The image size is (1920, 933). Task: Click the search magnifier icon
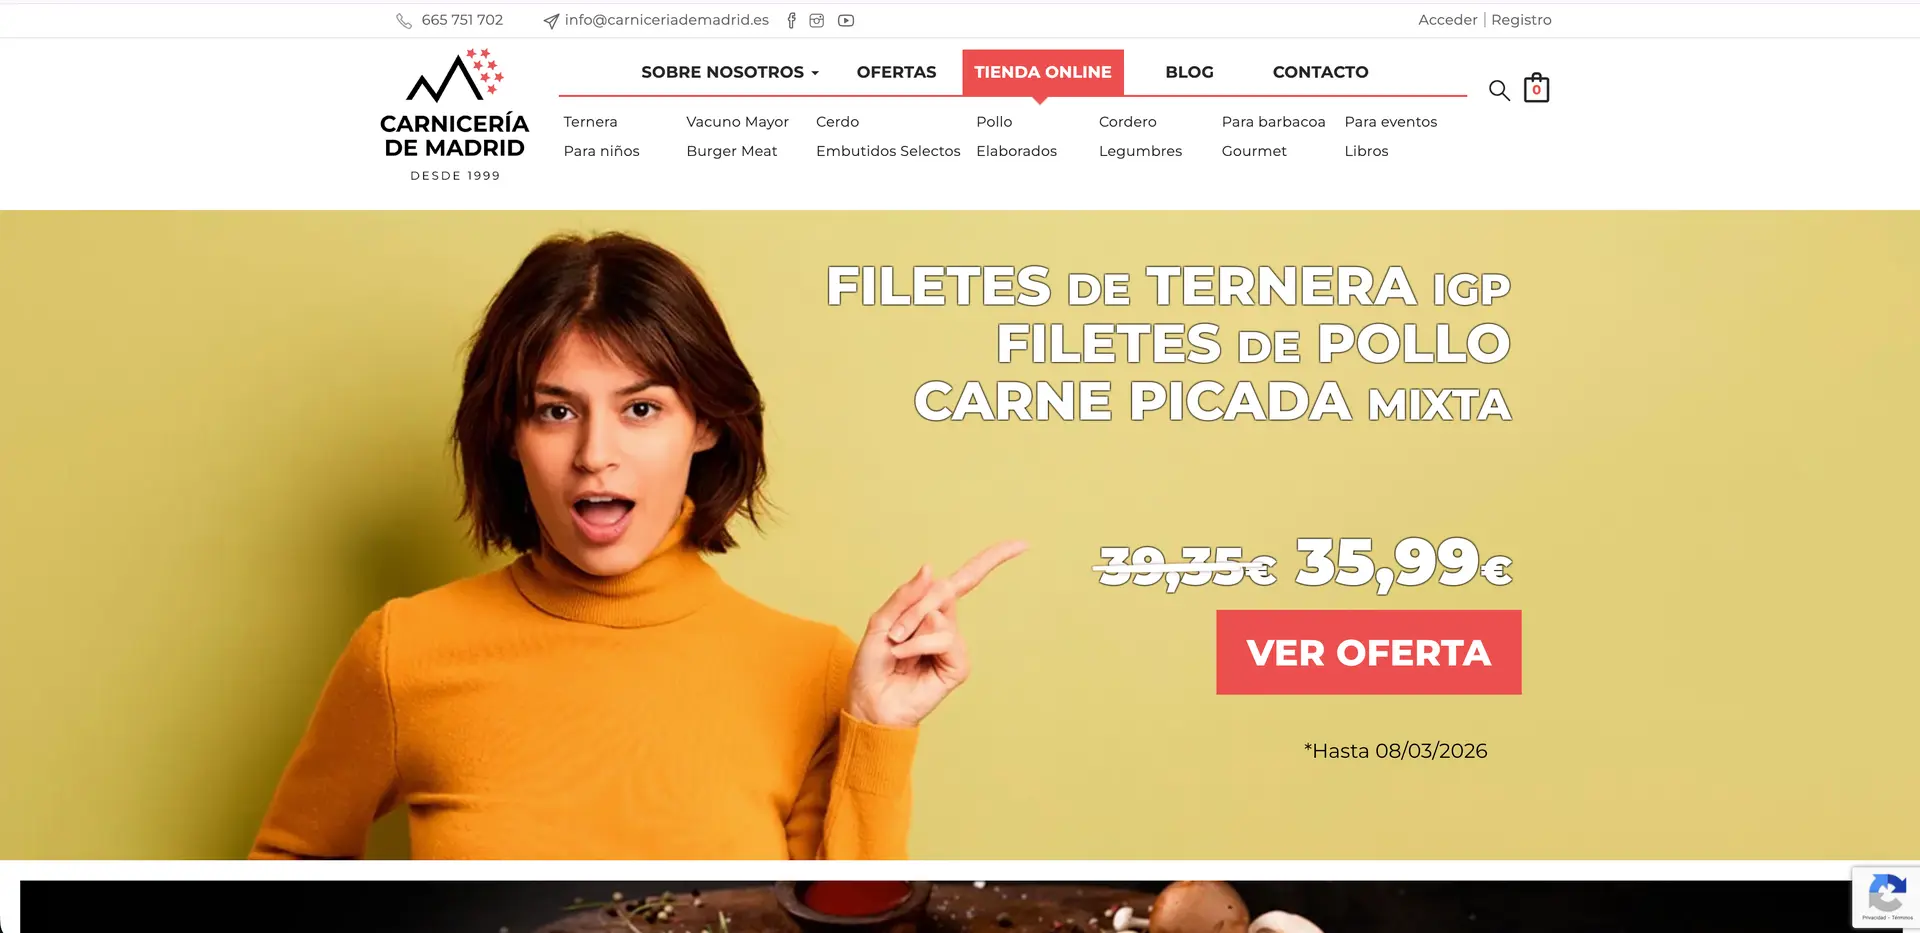(1499, 90)
